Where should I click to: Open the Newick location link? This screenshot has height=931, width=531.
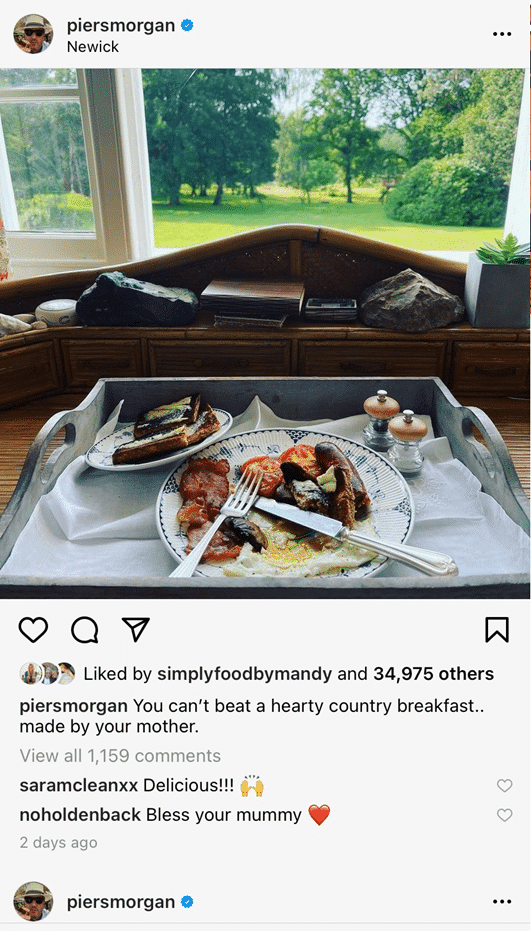(93, 47)
